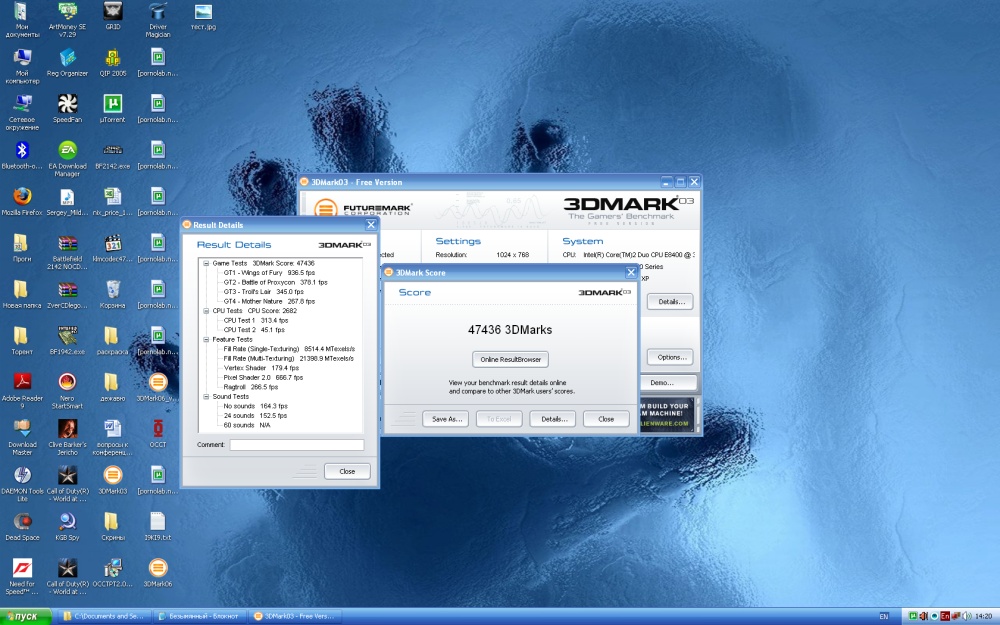Select the Vertex Shader result row
Image resolution: width=1000 pixels, height=625 pixels.
(x=261, y=368)
